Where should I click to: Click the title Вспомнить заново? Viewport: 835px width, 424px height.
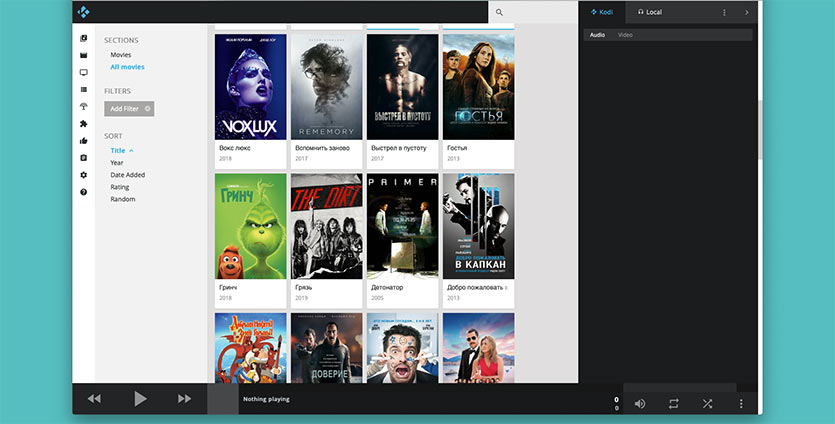coord(322,148)
